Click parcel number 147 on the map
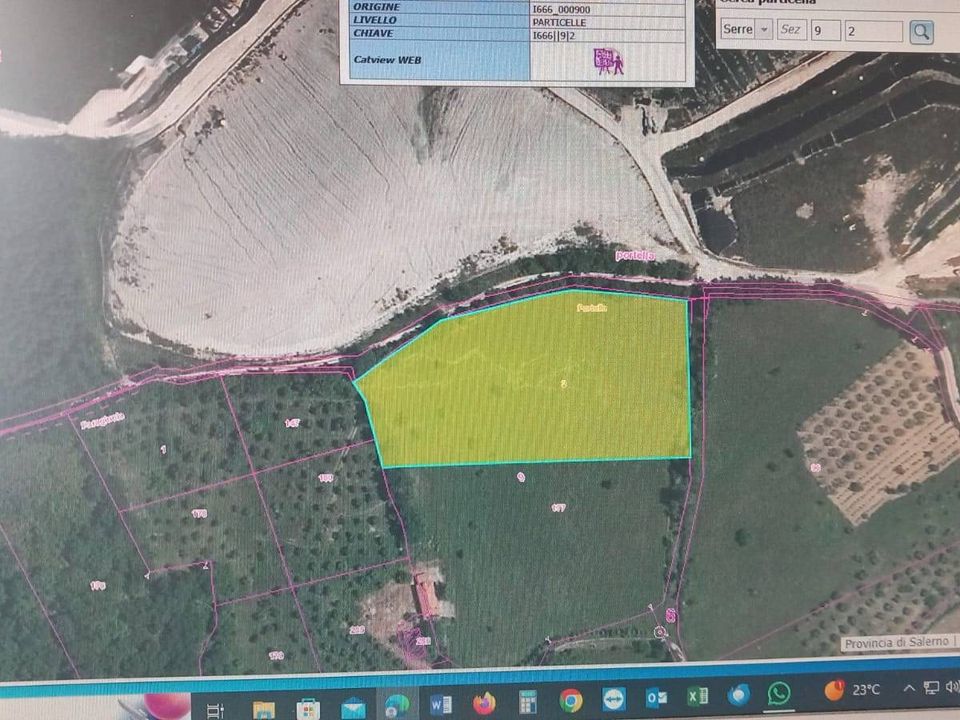Image resolution: width=960 pixels, height=720 pixels. tap(292, 423)
